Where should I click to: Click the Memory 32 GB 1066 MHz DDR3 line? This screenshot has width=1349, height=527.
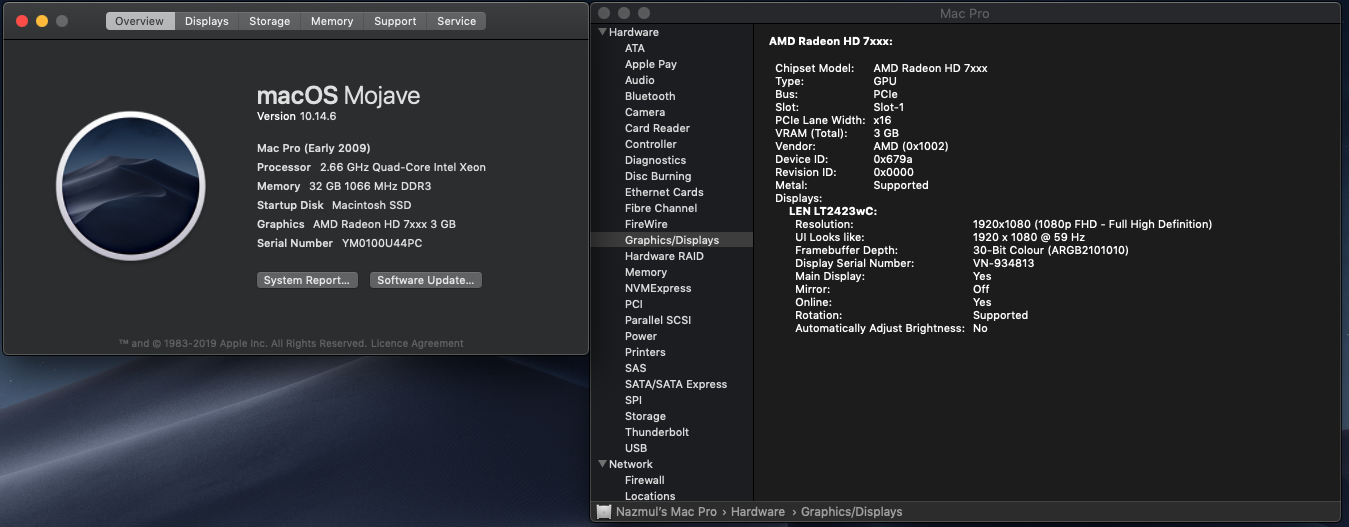tap(344, 186)
